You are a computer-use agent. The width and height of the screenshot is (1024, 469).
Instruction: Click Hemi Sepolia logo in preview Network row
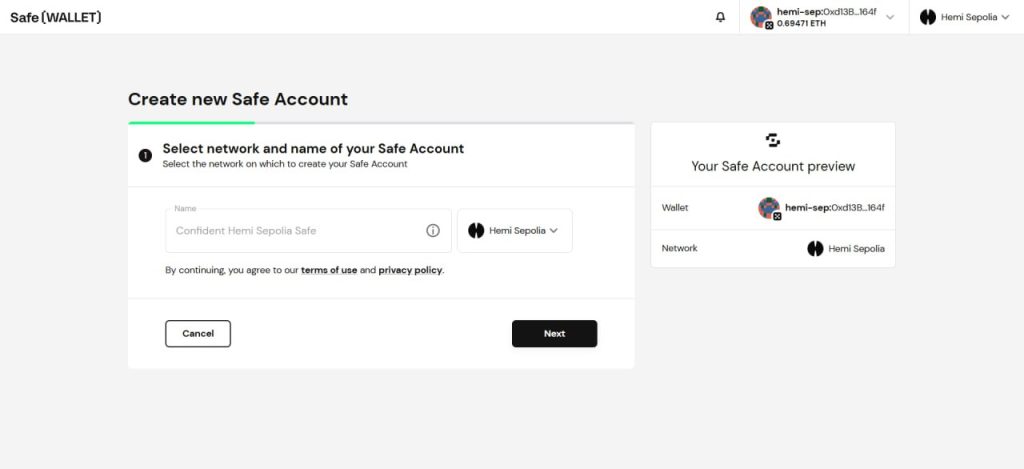click(x=815, y=248)
